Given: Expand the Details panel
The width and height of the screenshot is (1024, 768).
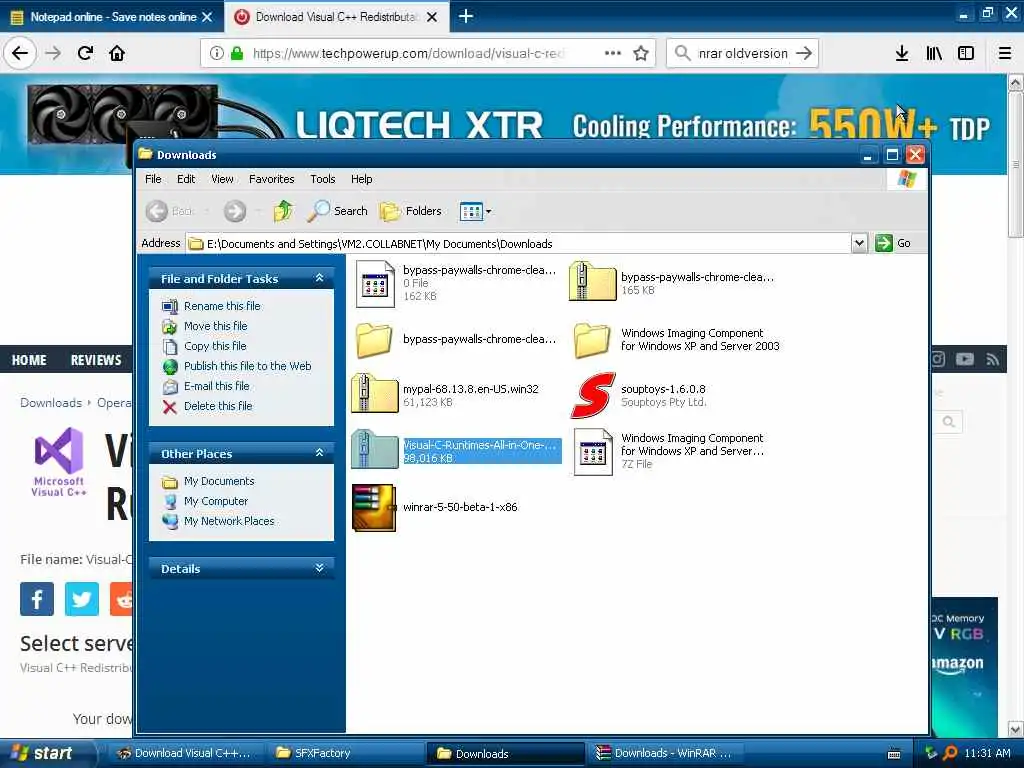Looking at the screenshot, I should pos(319,568).
